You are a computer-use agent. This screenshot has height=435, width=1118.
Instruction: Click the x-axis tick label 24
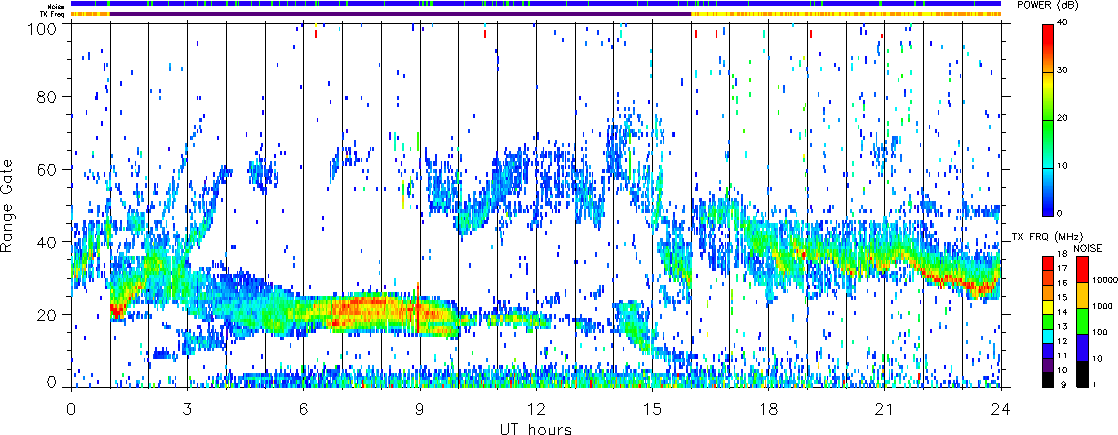pyautogui.click(x=1001, y=409)
